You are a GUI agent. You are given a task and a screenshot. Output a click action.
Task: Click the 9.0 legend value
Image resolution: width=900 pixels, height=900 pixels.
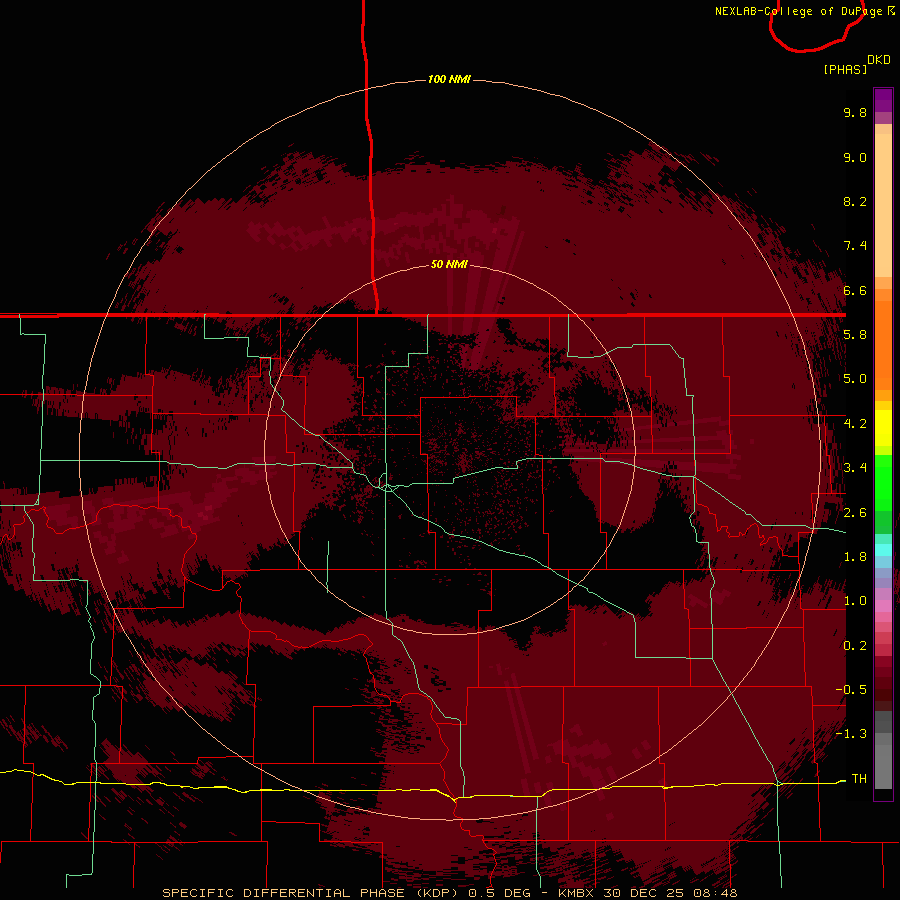pos(855,157)
